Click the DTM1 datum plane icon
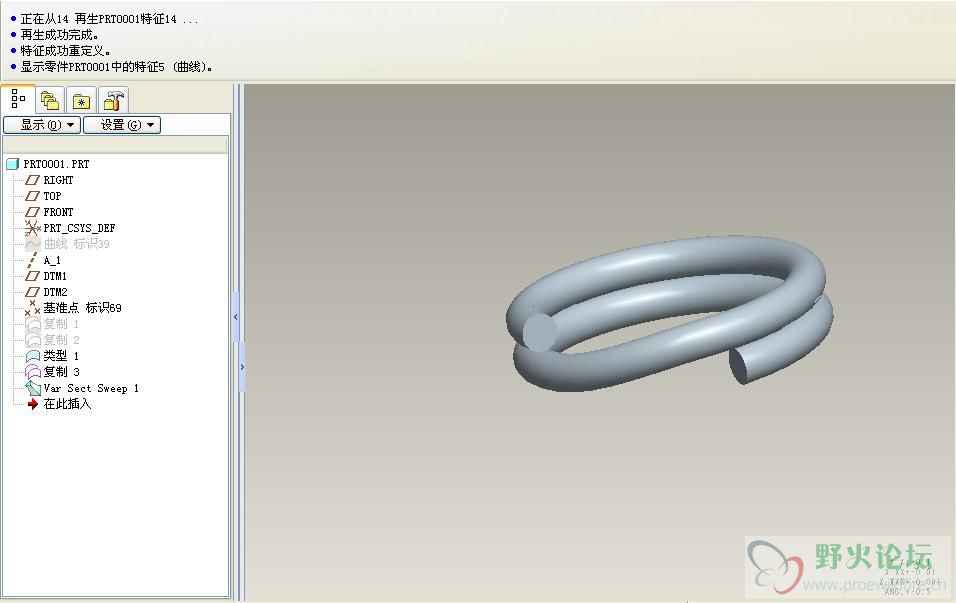 point(32,276)
